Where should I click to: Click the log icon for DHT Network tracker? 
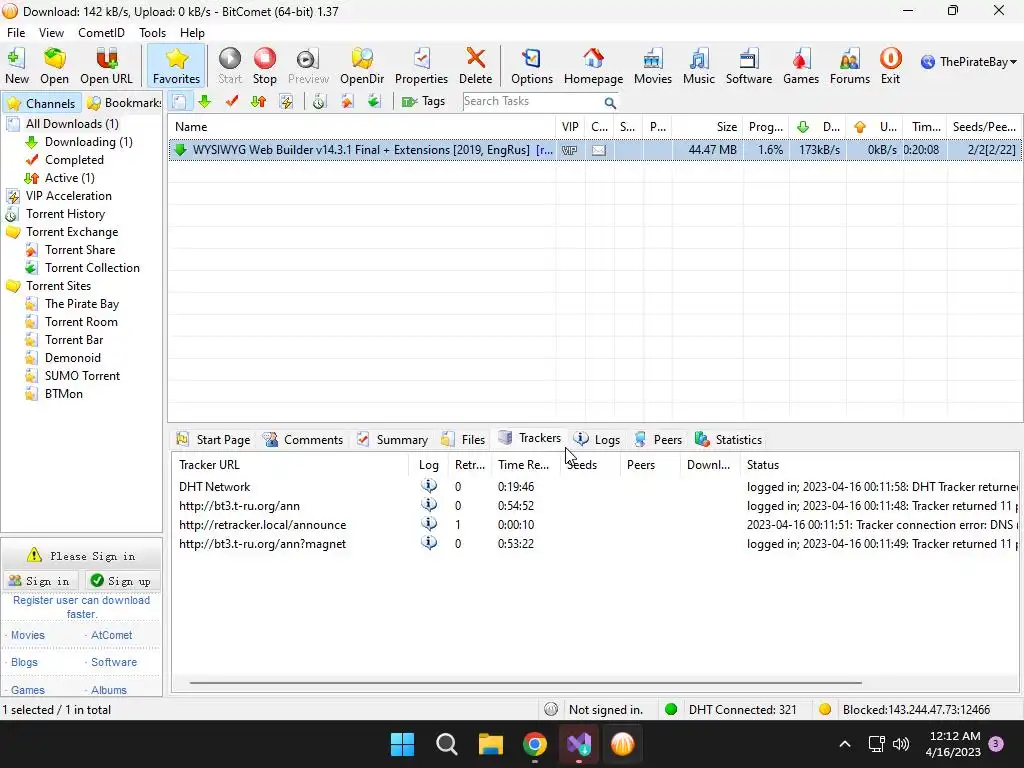tap(428, 486)
